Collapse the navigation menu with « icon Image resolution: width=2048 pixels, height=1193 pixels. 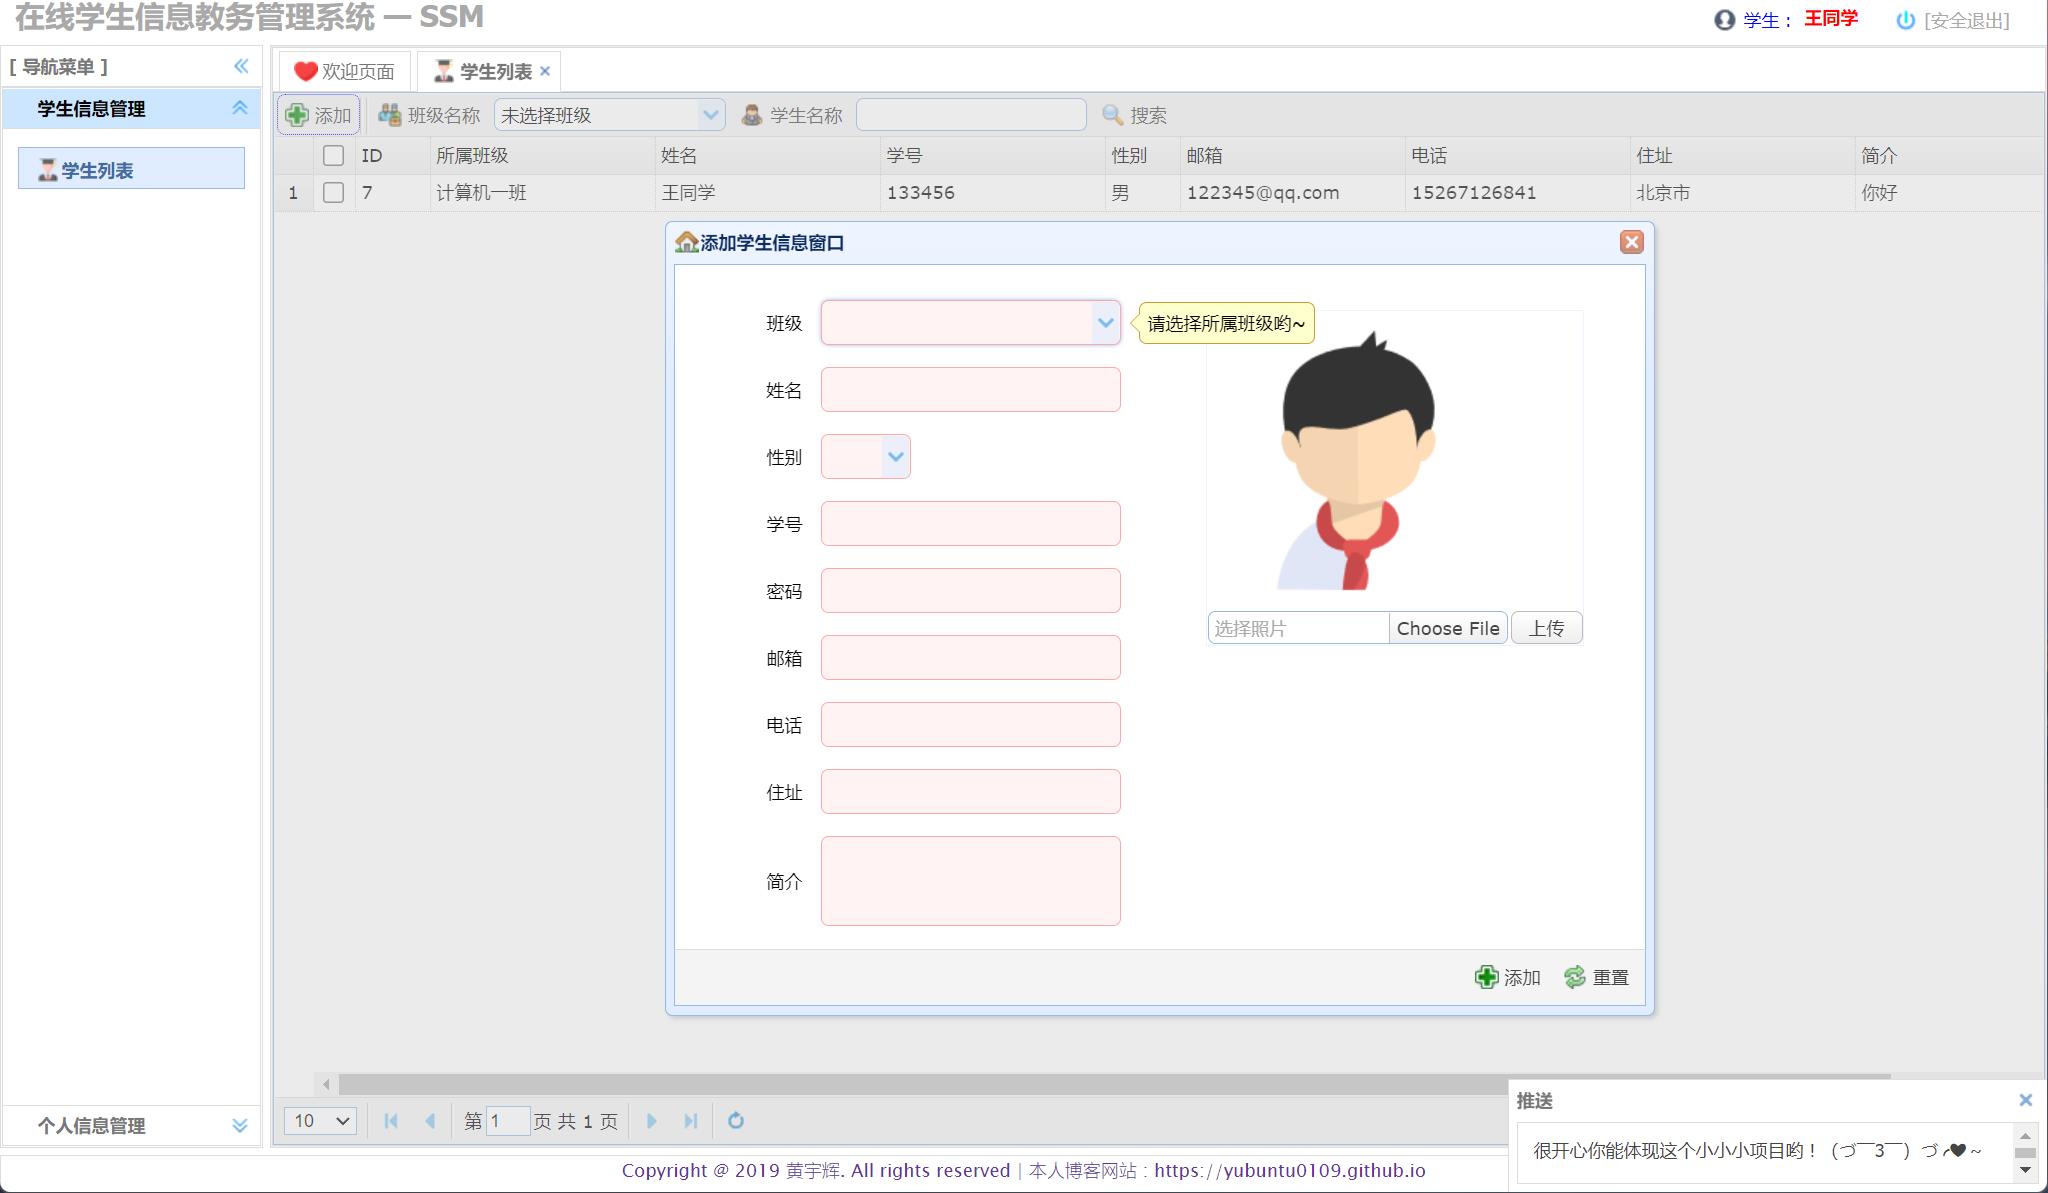click(x=240, y=66)
